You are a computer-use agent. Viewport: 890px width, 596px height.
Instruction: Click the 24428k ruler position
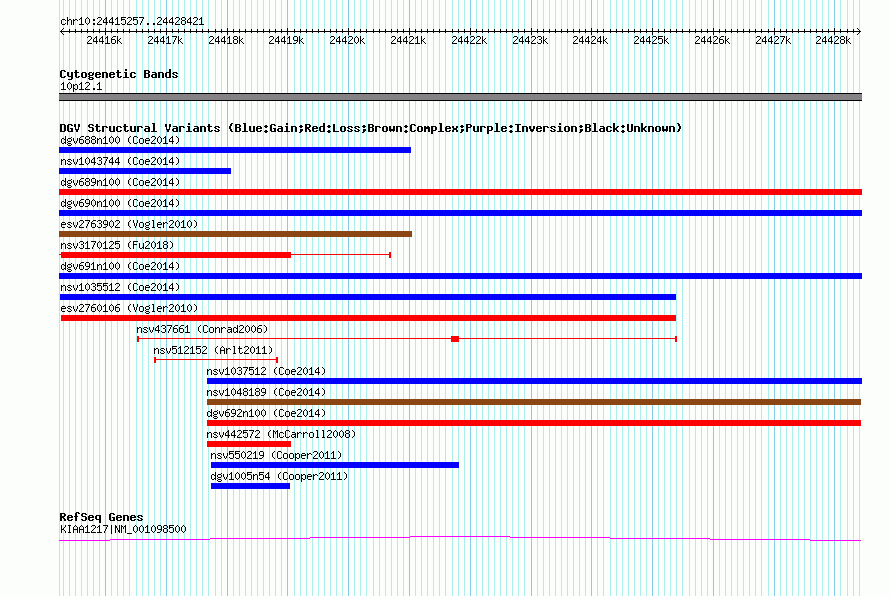coord(833,40)
